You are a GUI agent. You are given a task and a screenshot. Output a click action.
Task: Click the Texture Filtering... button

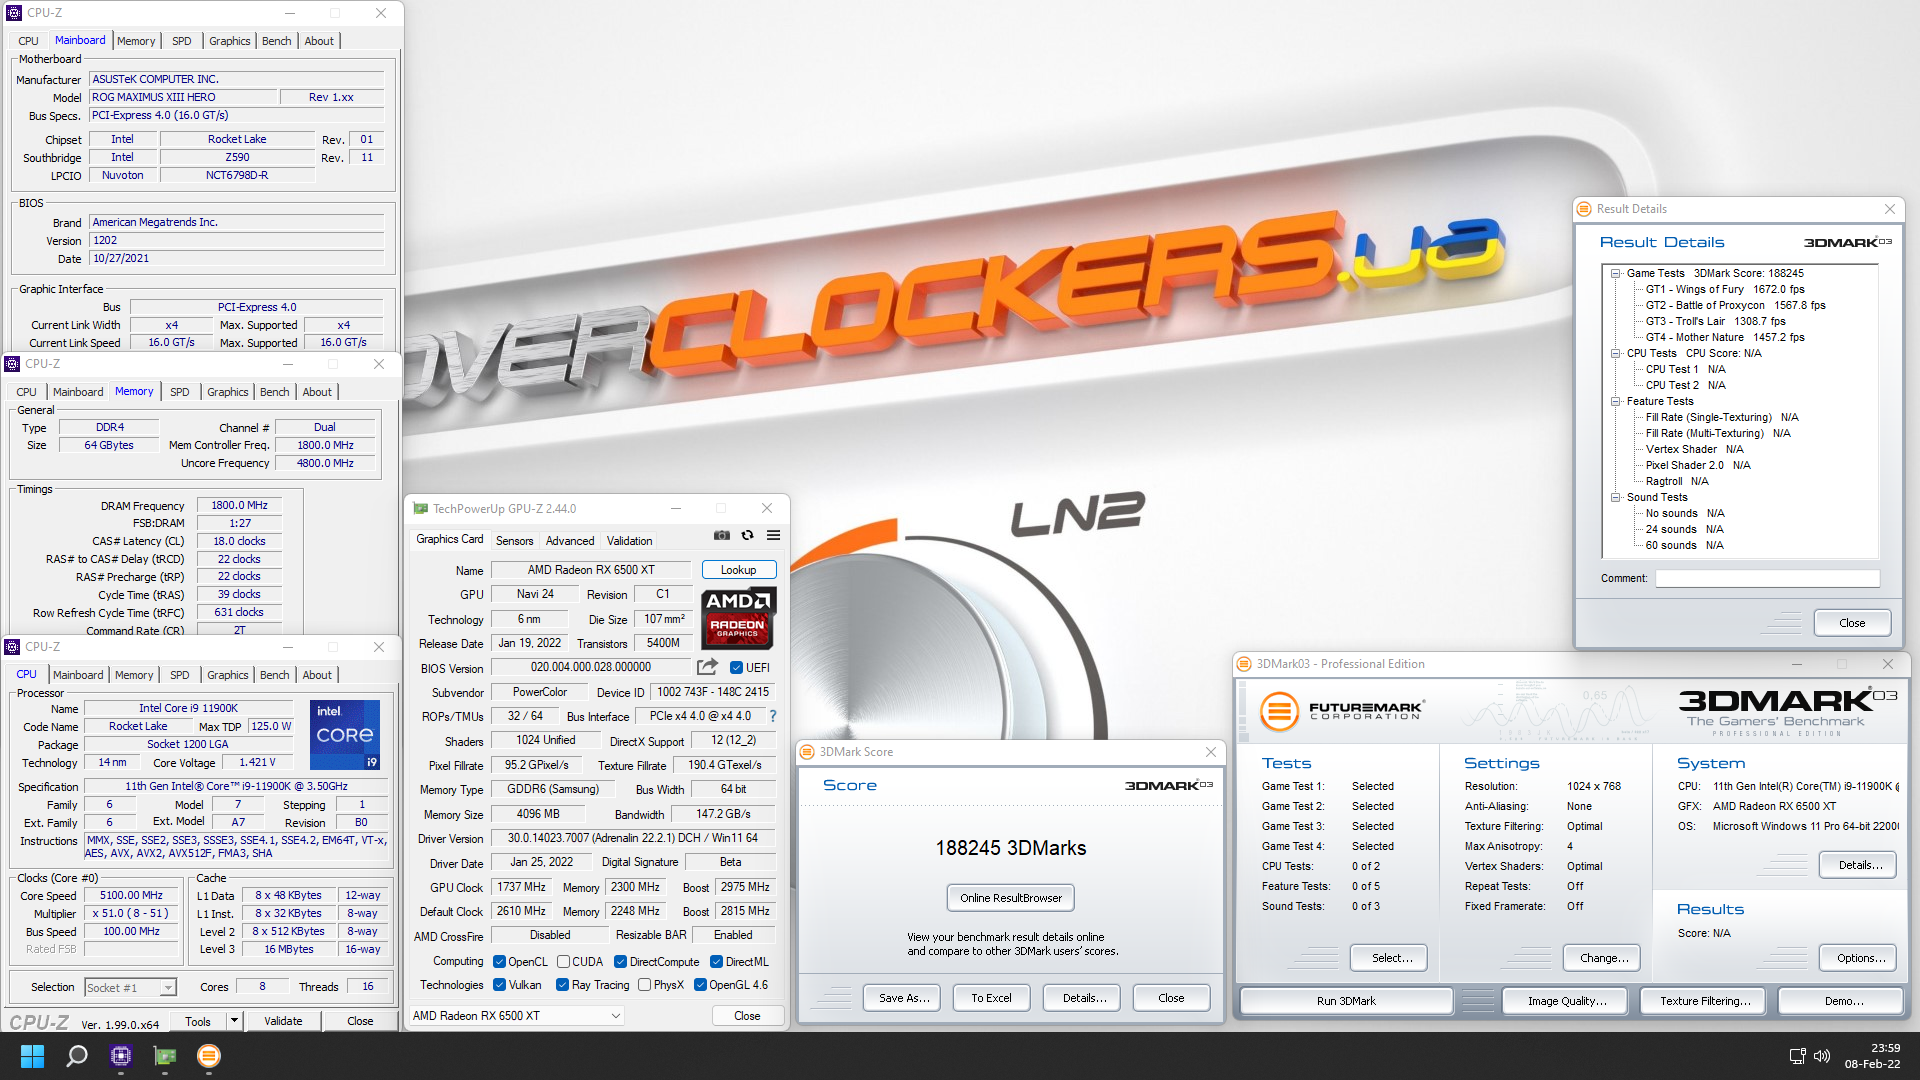pos(1705,1001)
